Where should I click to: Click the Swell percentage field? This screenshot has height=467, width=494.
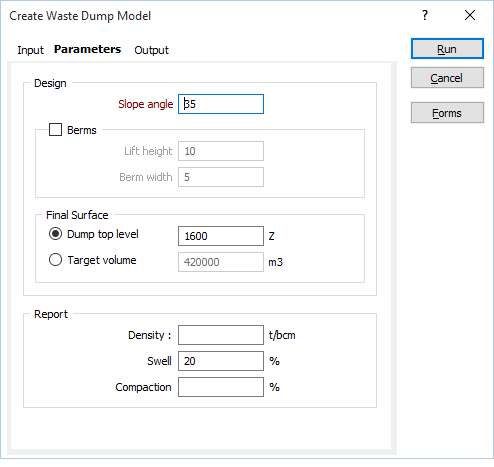tap(221, 361)
